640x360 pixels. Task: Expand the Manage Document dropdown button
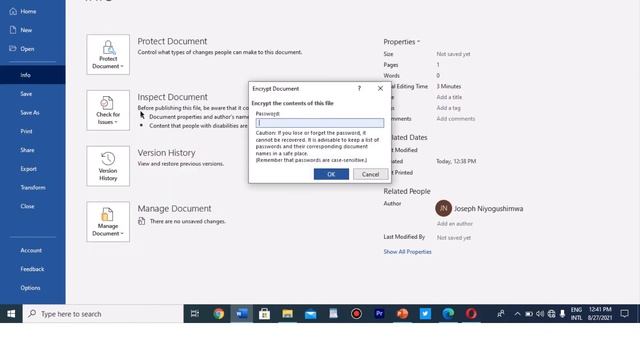[x=108, y=222]
